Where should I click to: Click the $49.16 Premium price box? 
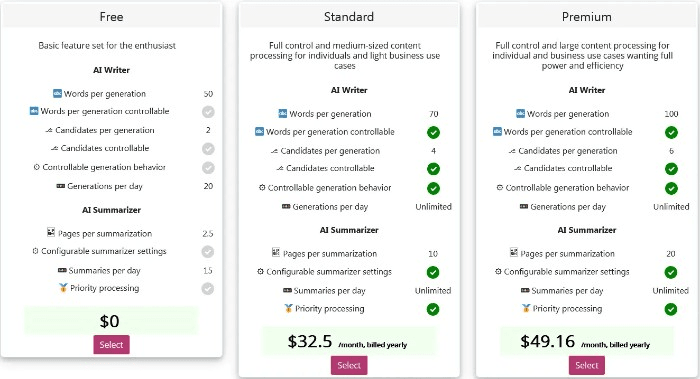pos(587,342)
